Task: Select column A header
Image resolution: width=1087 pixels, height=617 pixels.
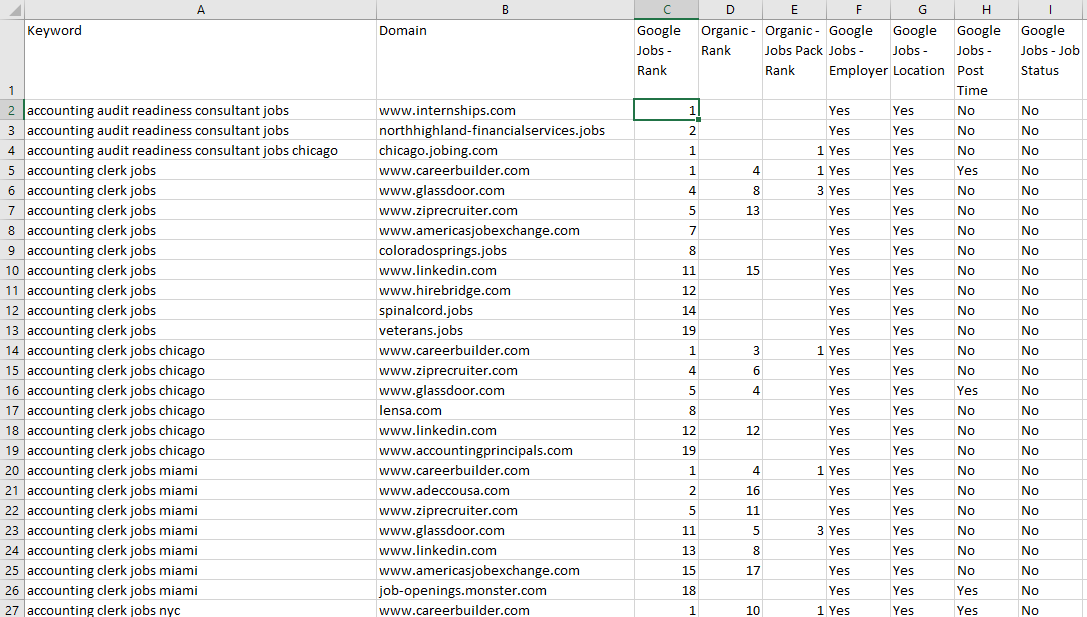Action: point(200,9)
